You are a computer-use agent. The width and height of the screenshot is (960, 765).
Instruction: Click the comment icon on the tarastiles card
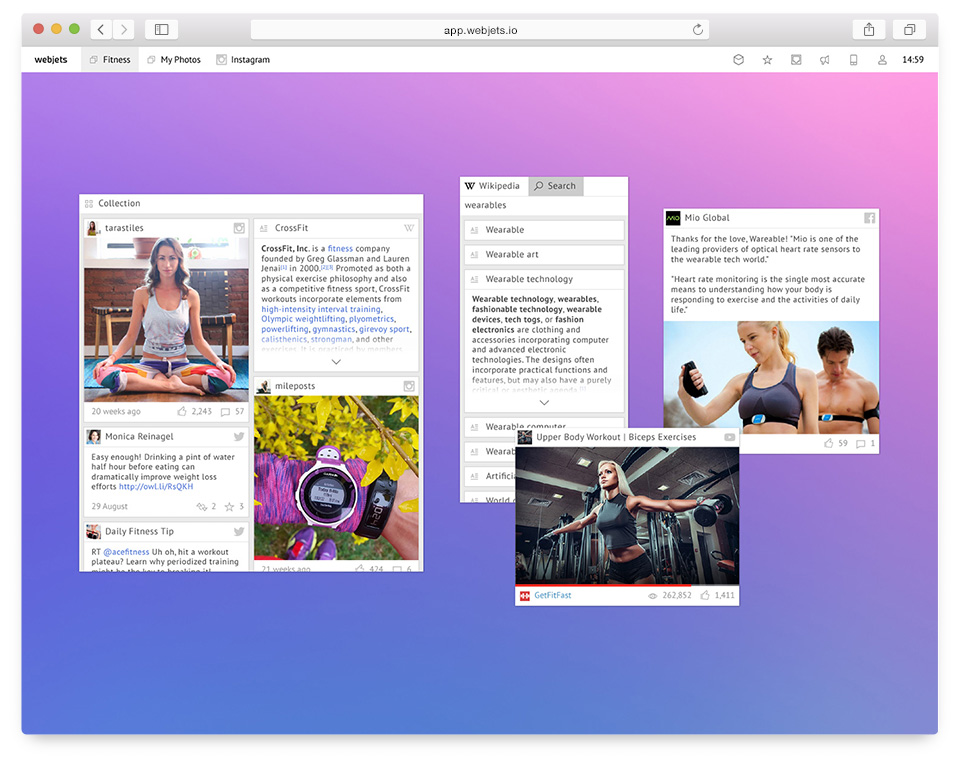(x=225, y=412)
